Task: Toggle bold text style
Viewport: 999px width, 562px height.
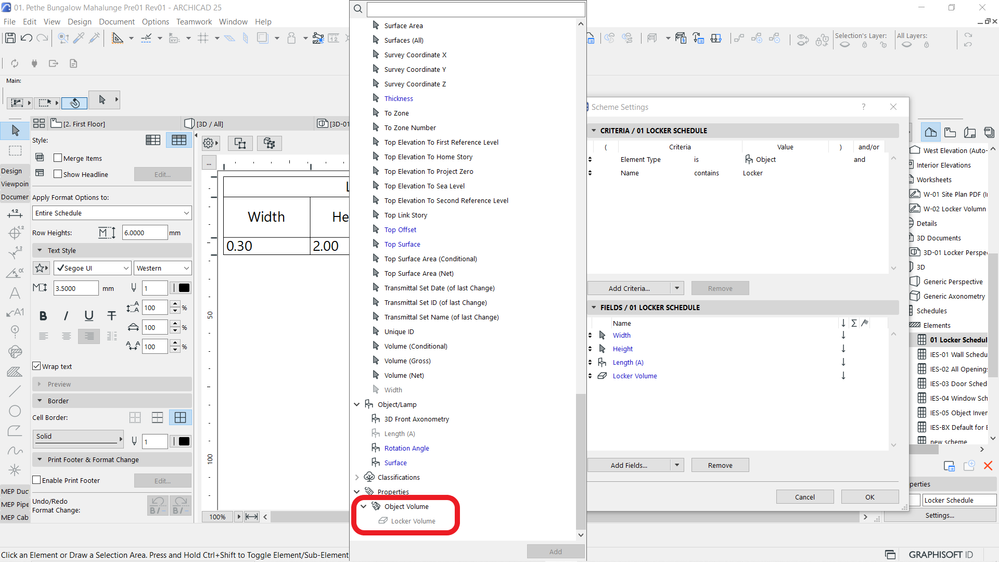Action: pyautogui.click(x=43, y=316)
